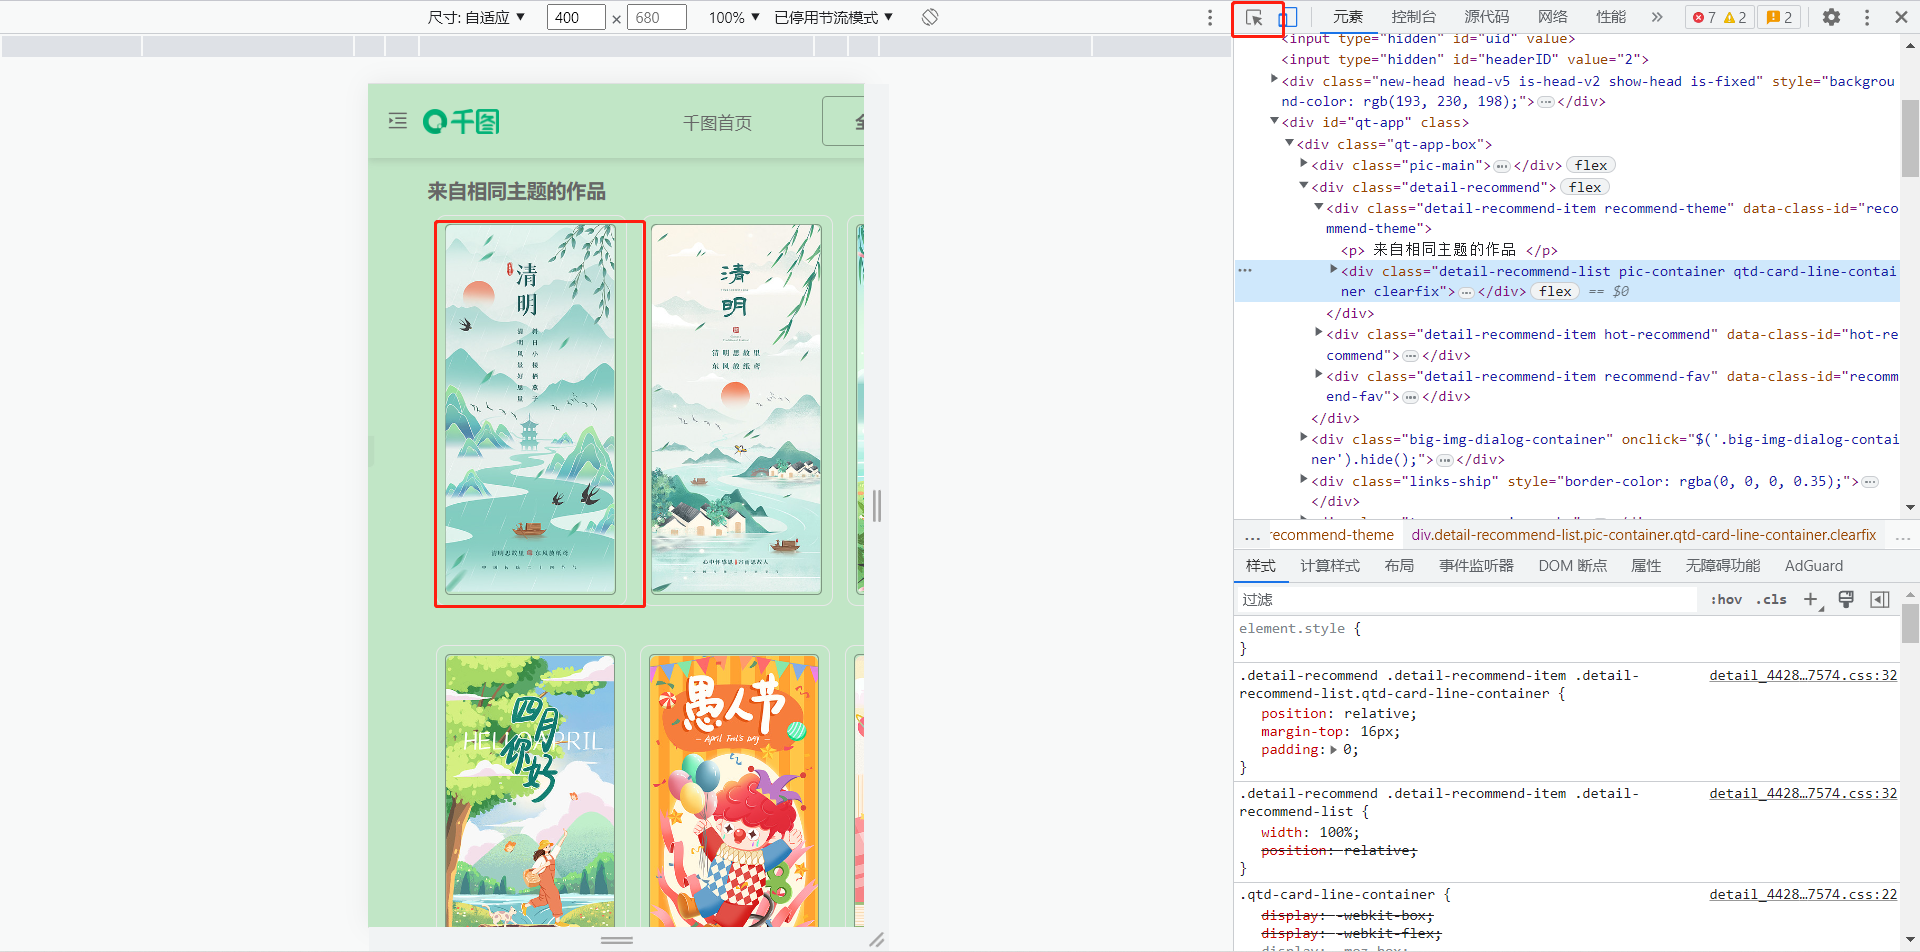Add a new style rule plus icon
This screenshot has width=1920, height=952.
tap(1811, 599)
